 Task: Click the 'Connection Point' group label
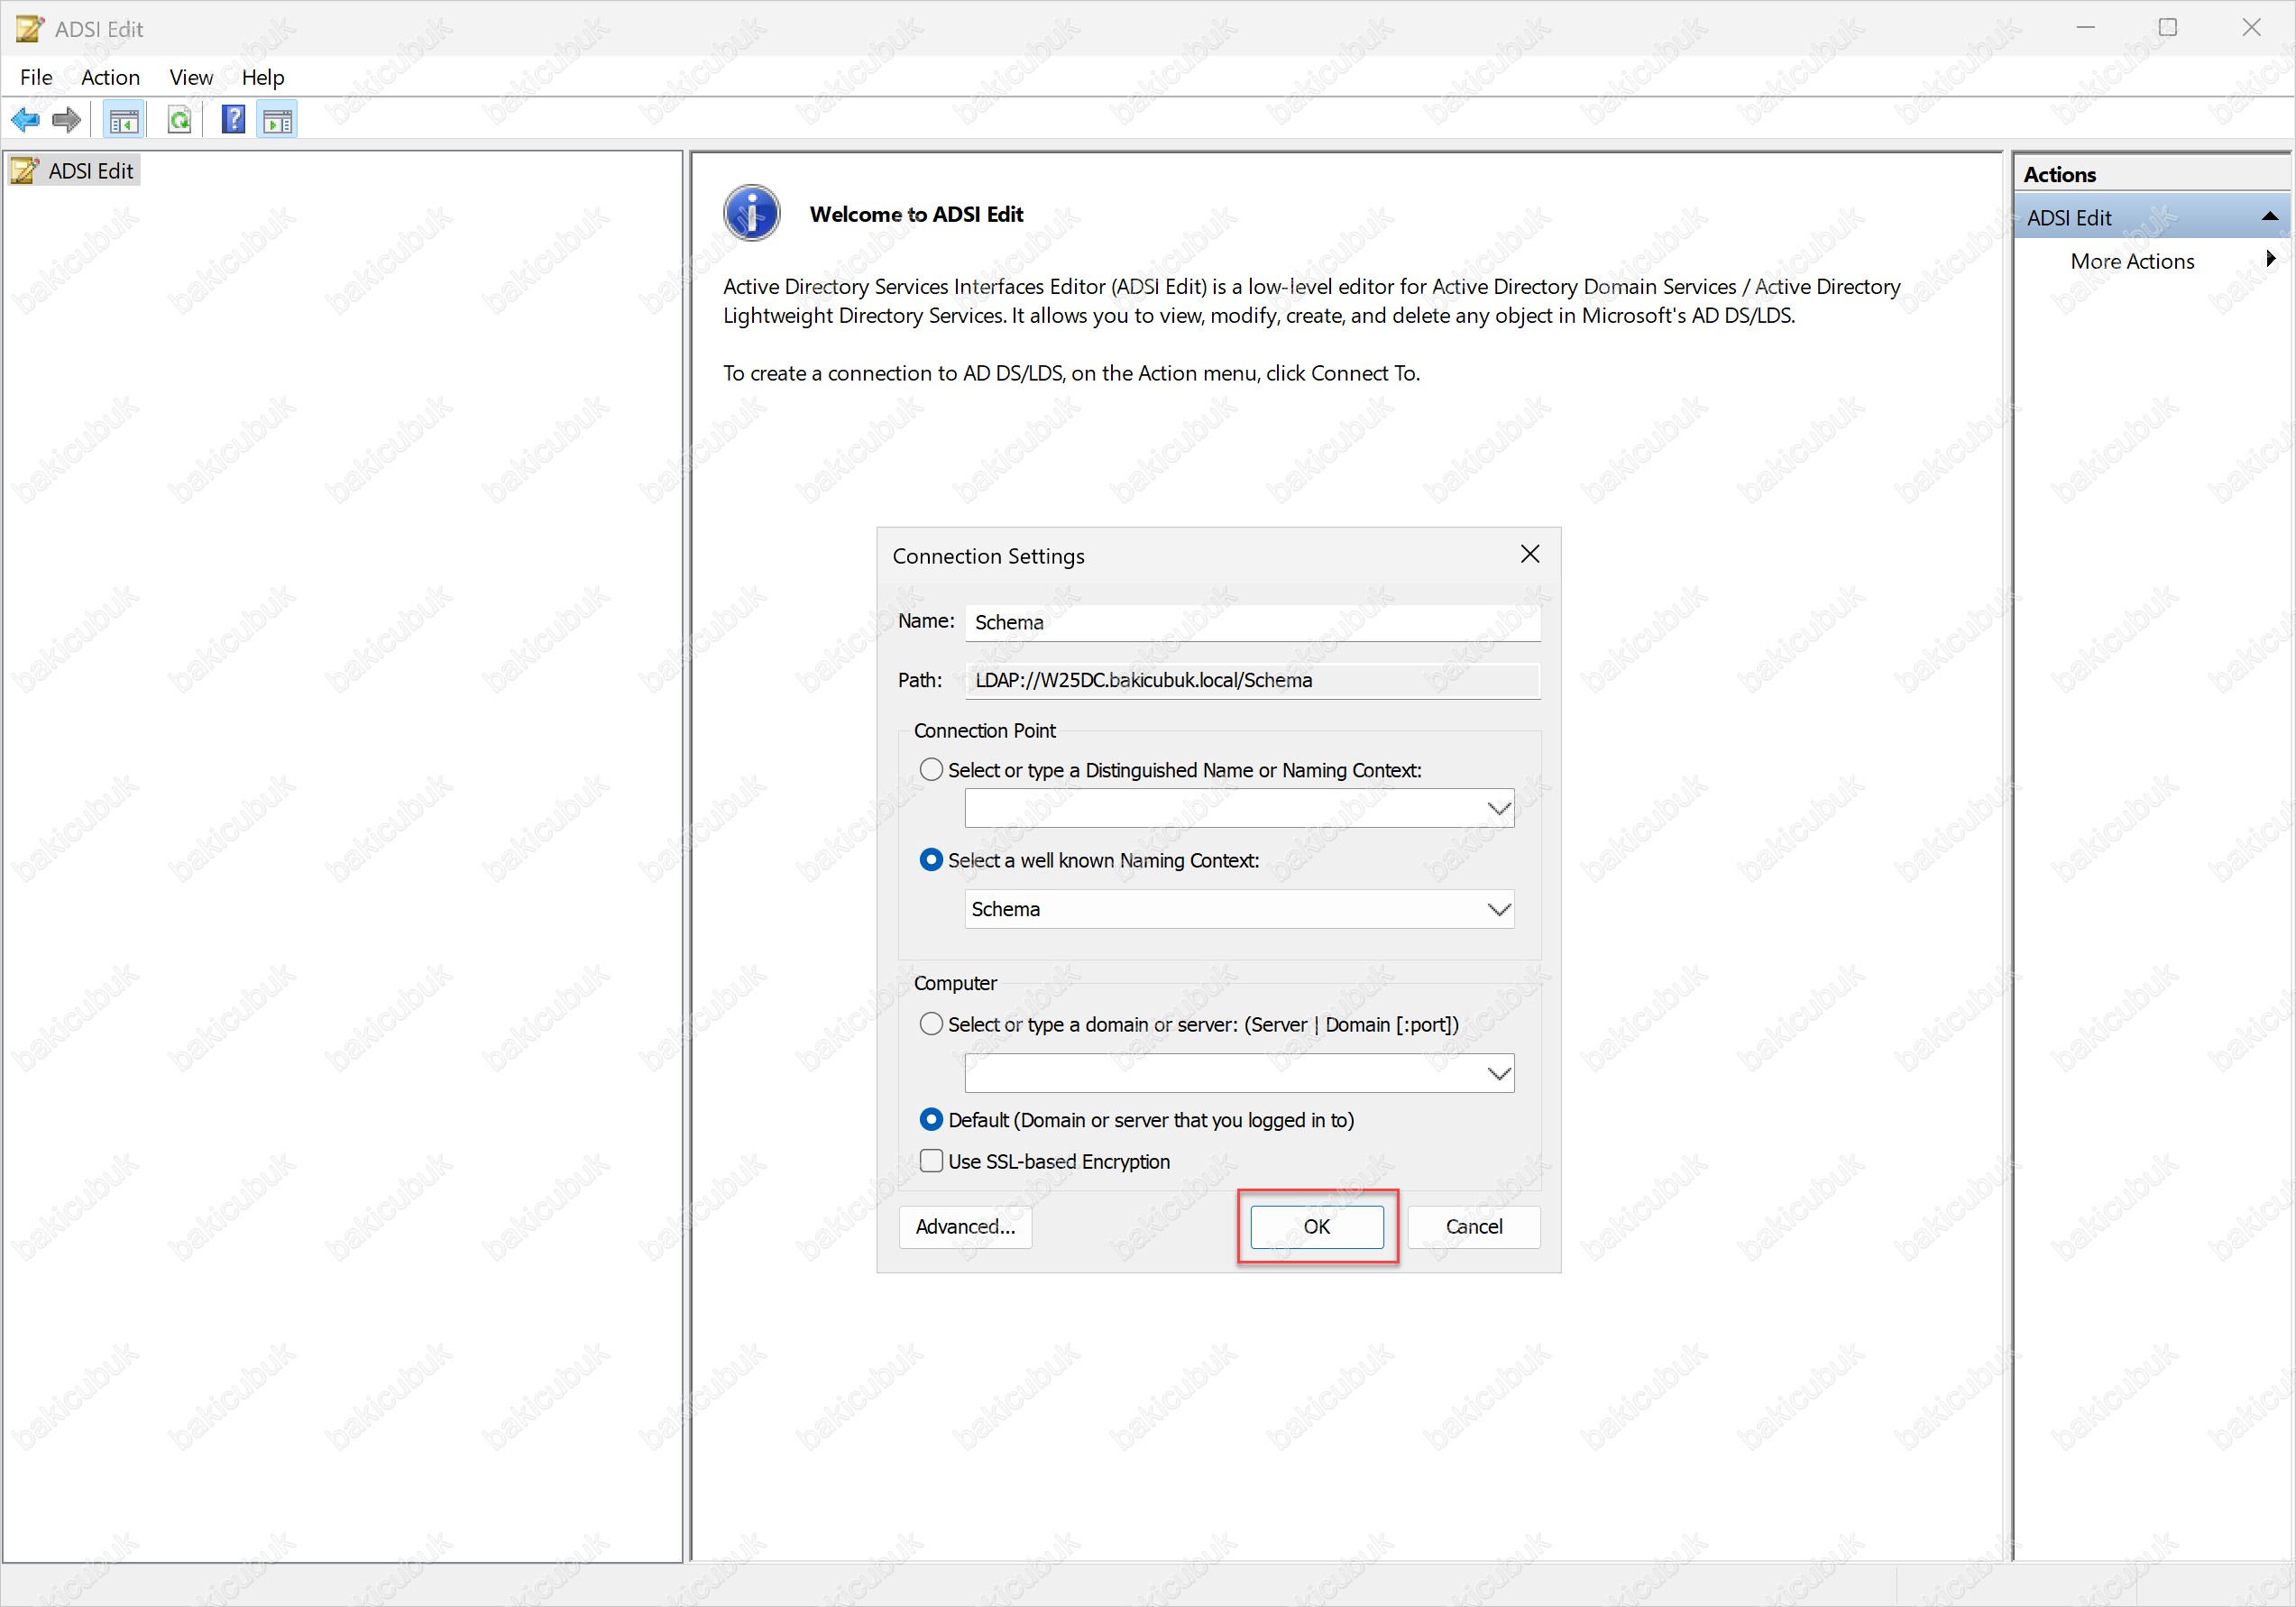pos(984,731)
